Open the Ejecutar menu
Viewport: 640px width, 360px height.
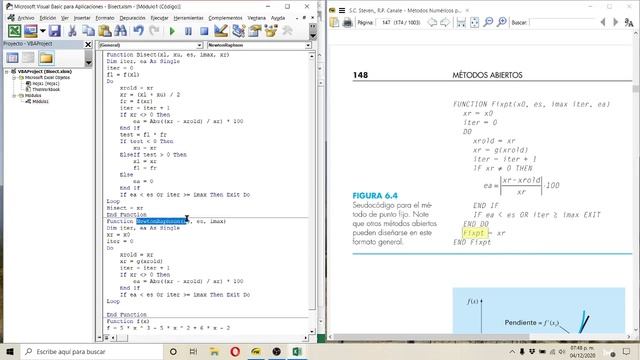point(159,18)
